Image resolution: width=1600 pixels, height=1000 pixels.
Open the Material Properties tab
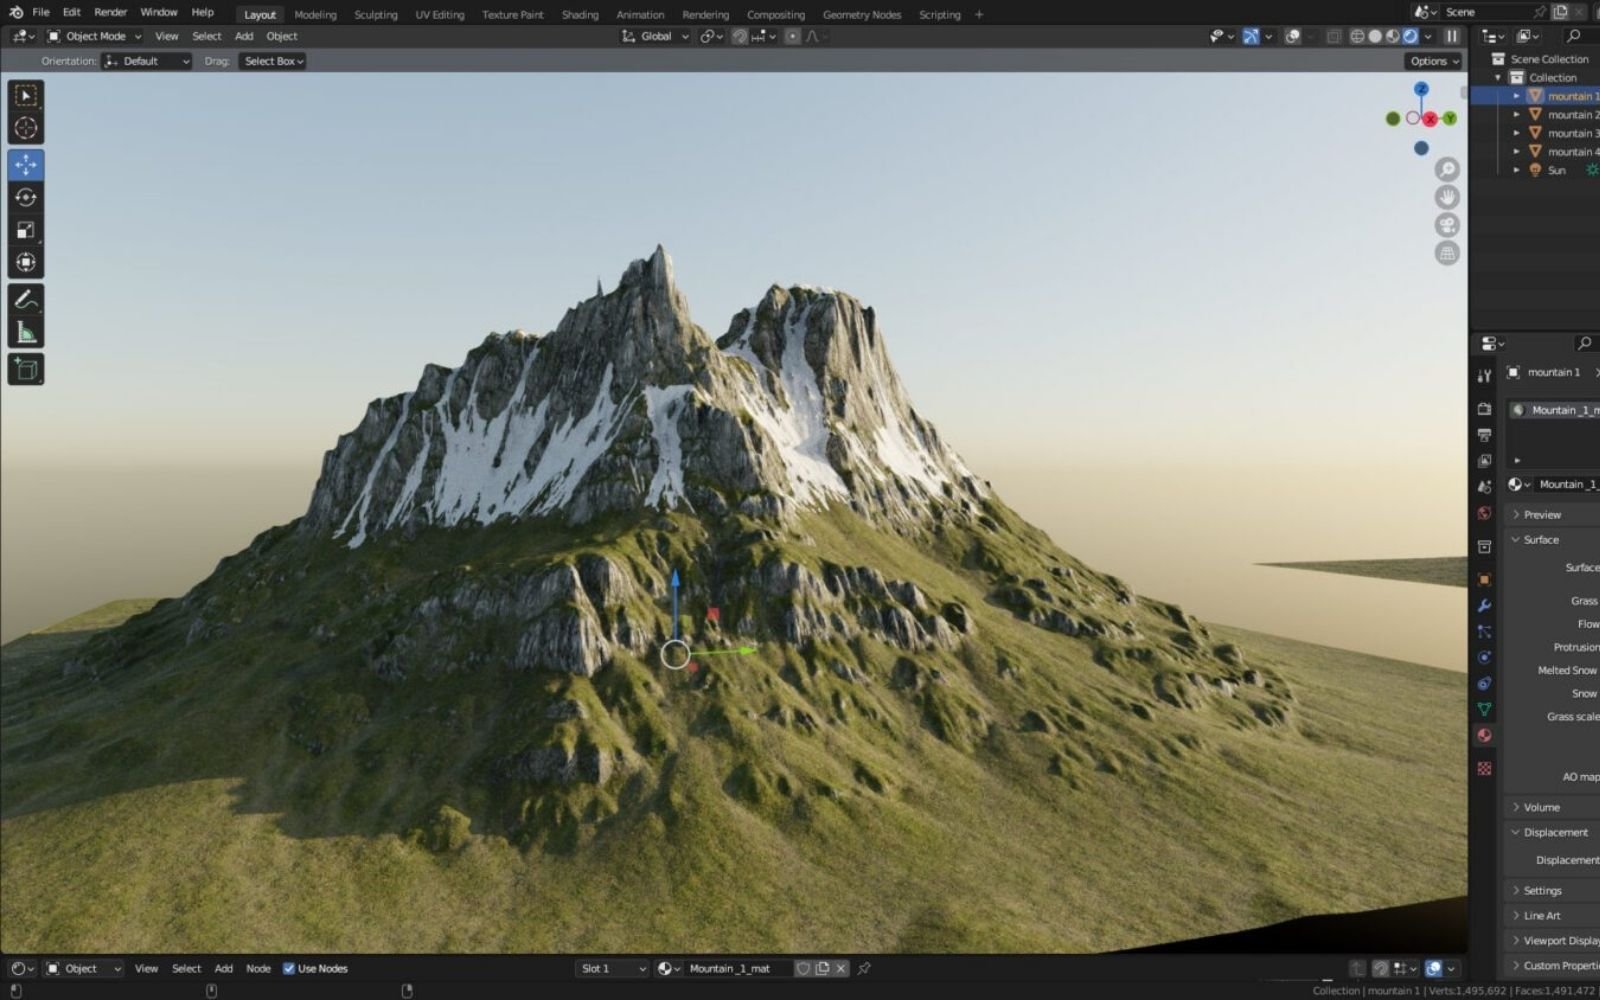point(1486,734)
